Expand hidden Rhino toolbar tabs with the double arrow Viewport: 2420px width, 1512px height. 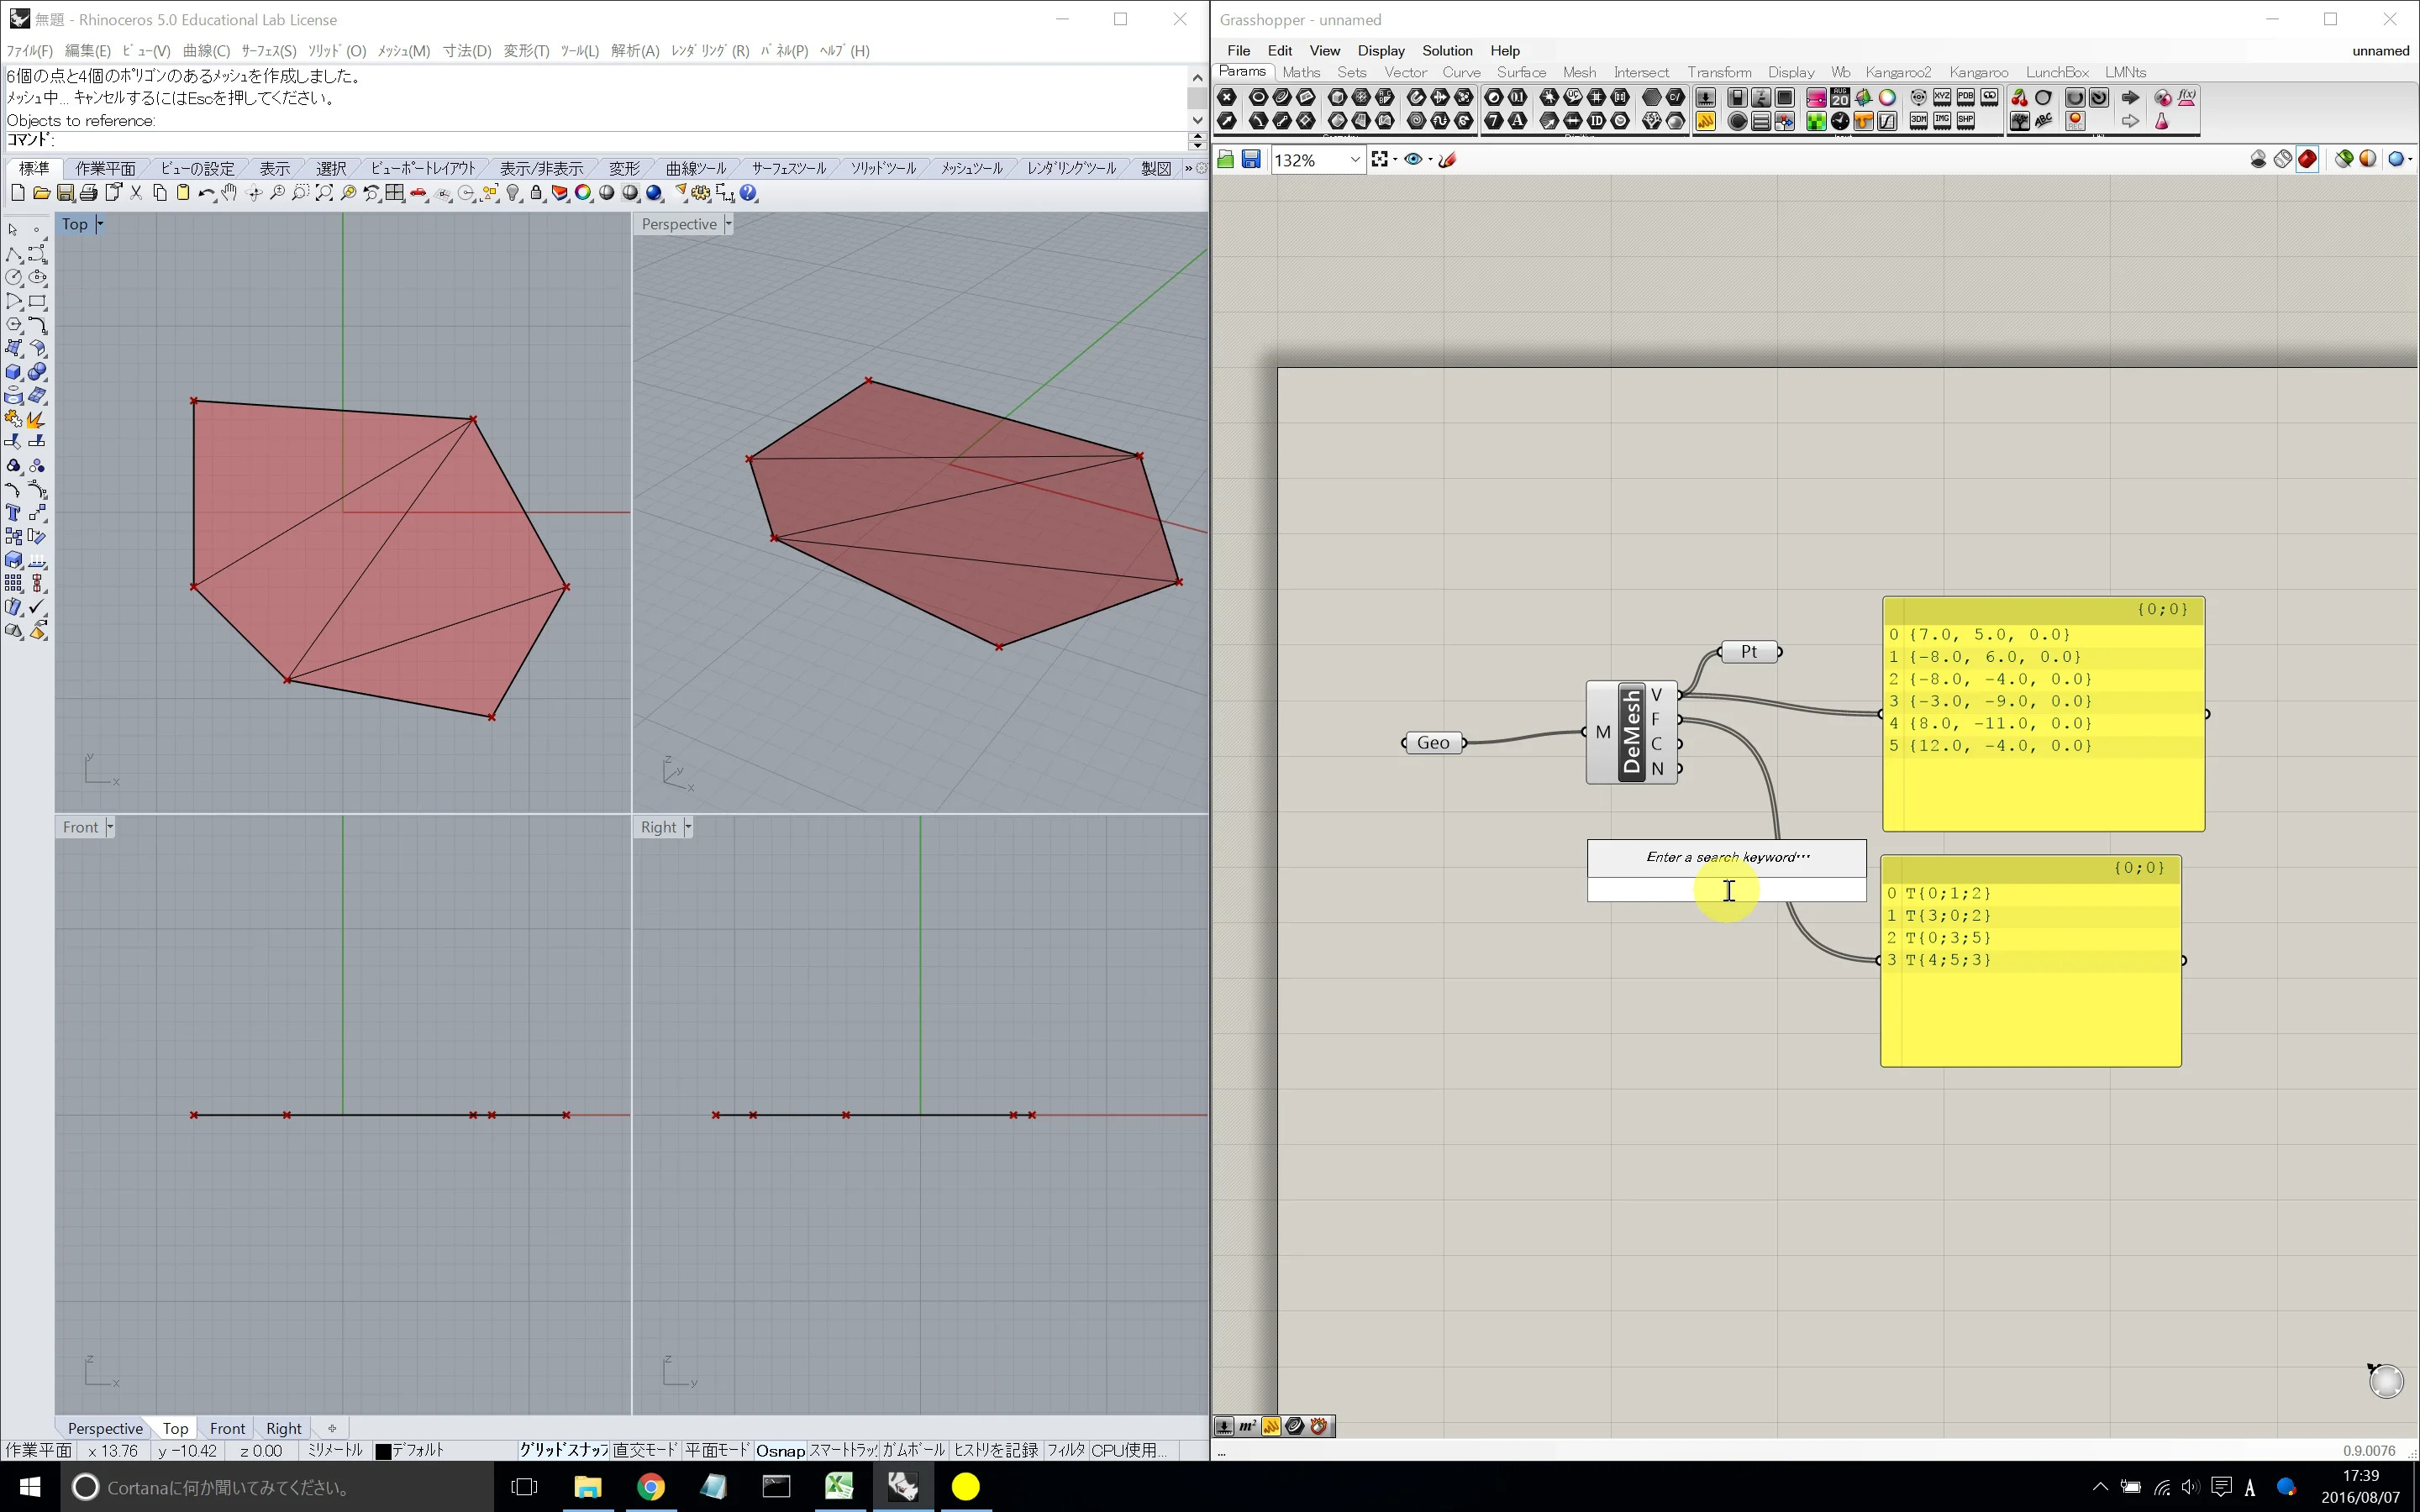(x=1188, y=168)
